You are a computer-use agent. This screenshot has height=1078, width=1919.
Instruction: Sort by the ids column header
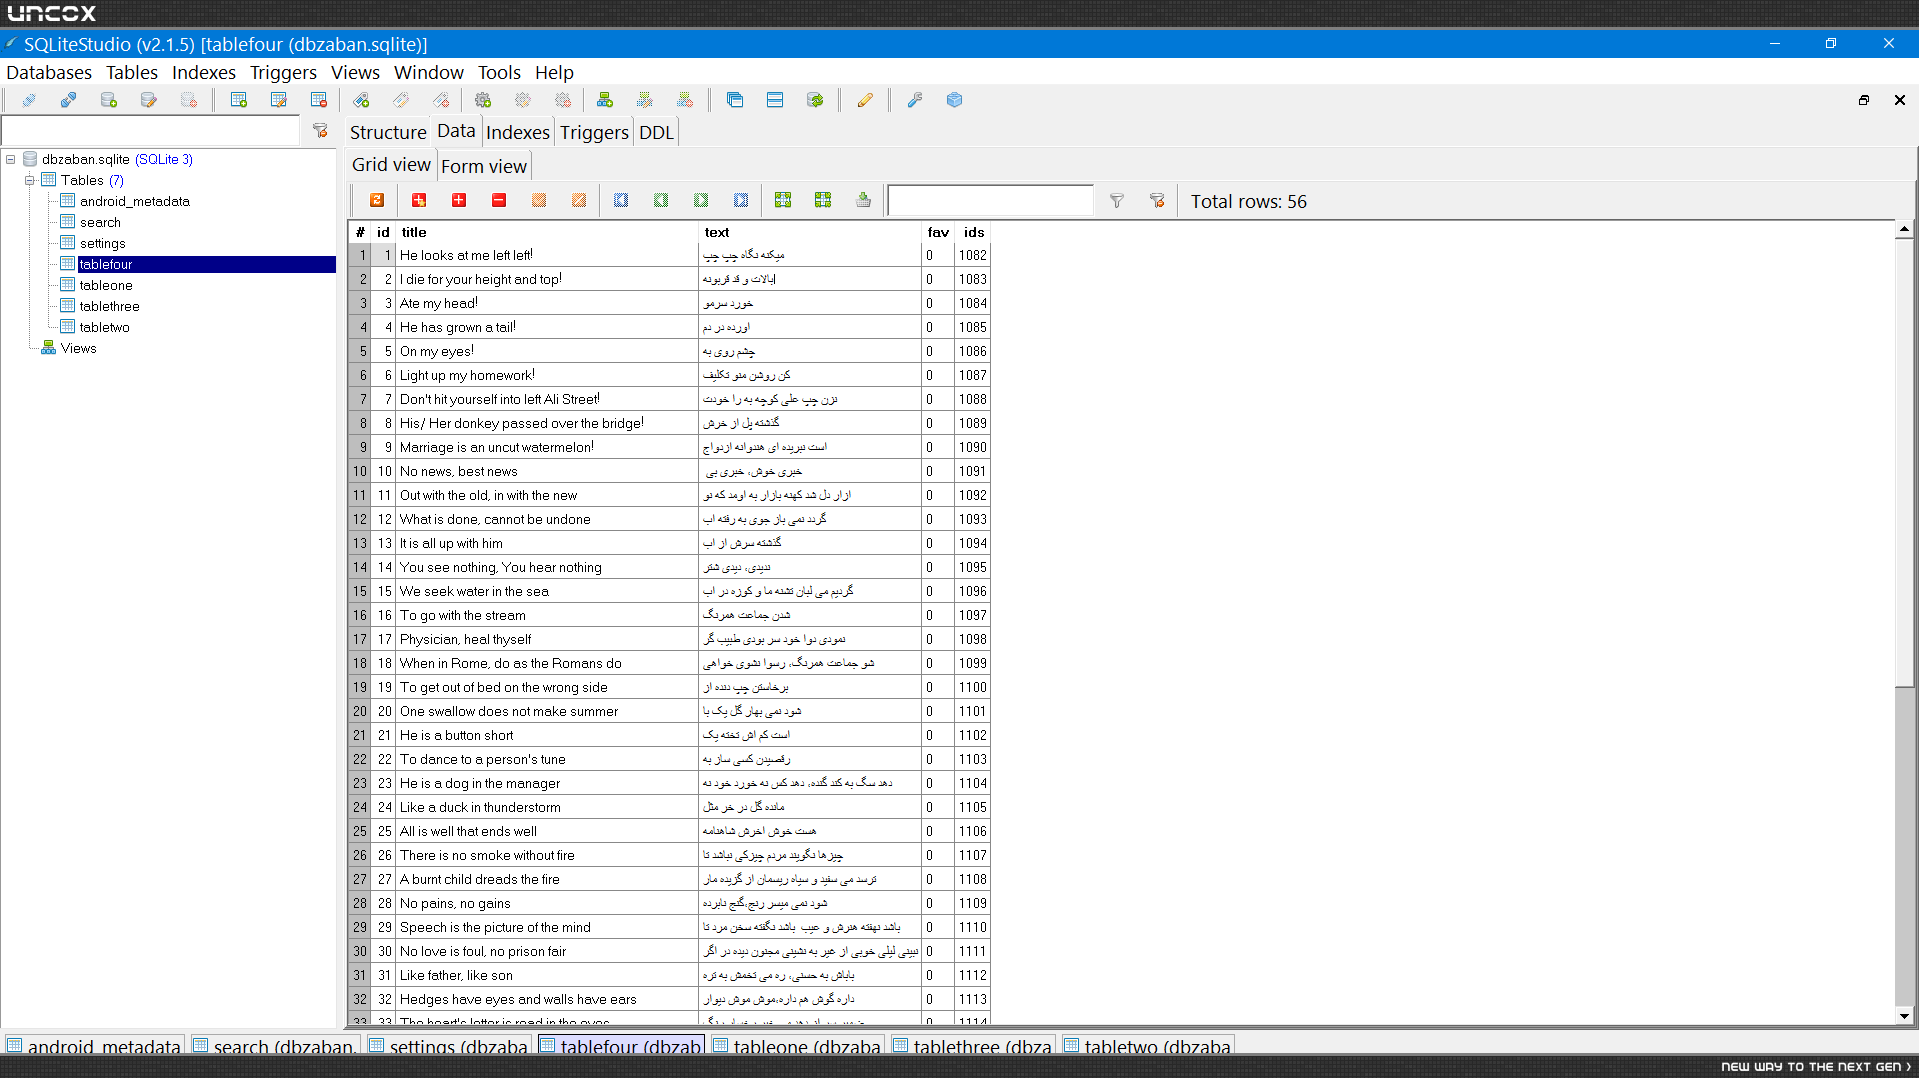tap(973, 232)
